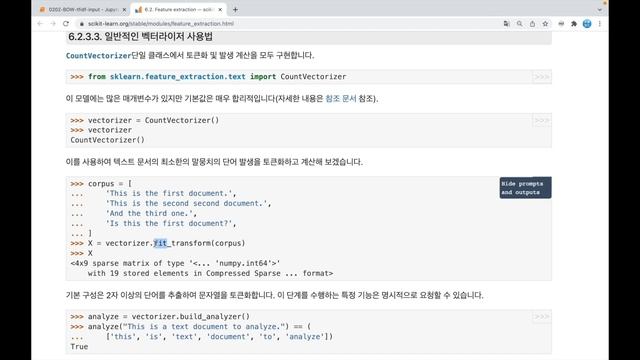
Task: Click the 'with 19 stored elements' output line
Action: 210,273
